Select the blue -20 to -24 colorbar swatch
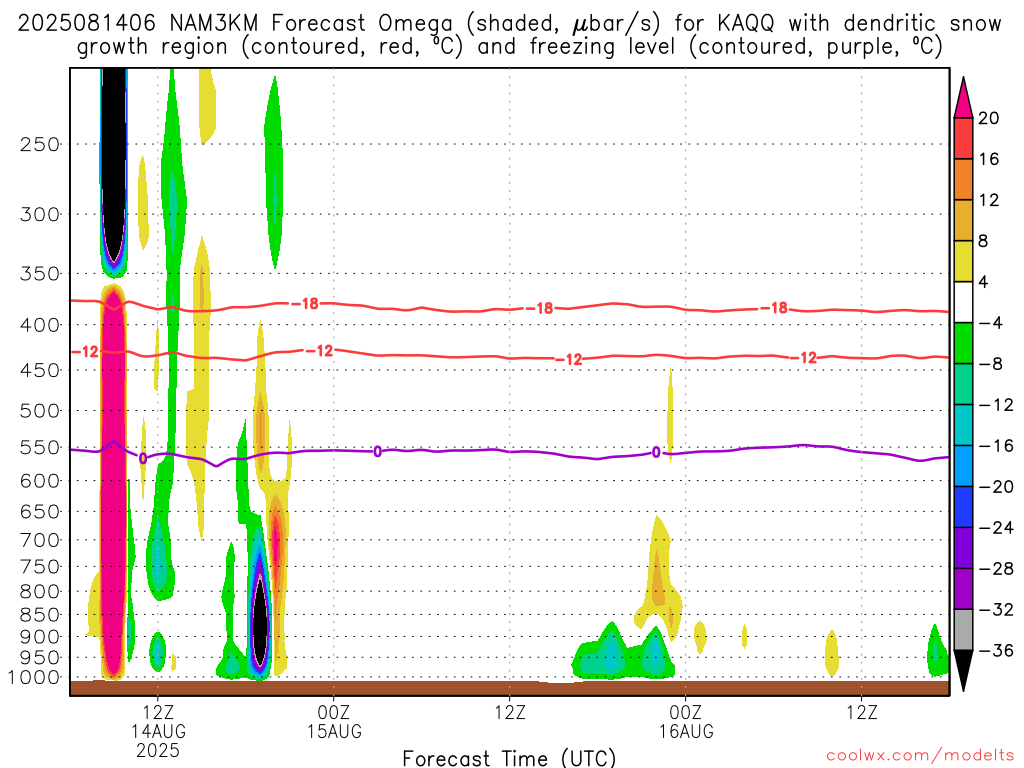This screenshot has width=1024, height=768. (x=963, y=507)
